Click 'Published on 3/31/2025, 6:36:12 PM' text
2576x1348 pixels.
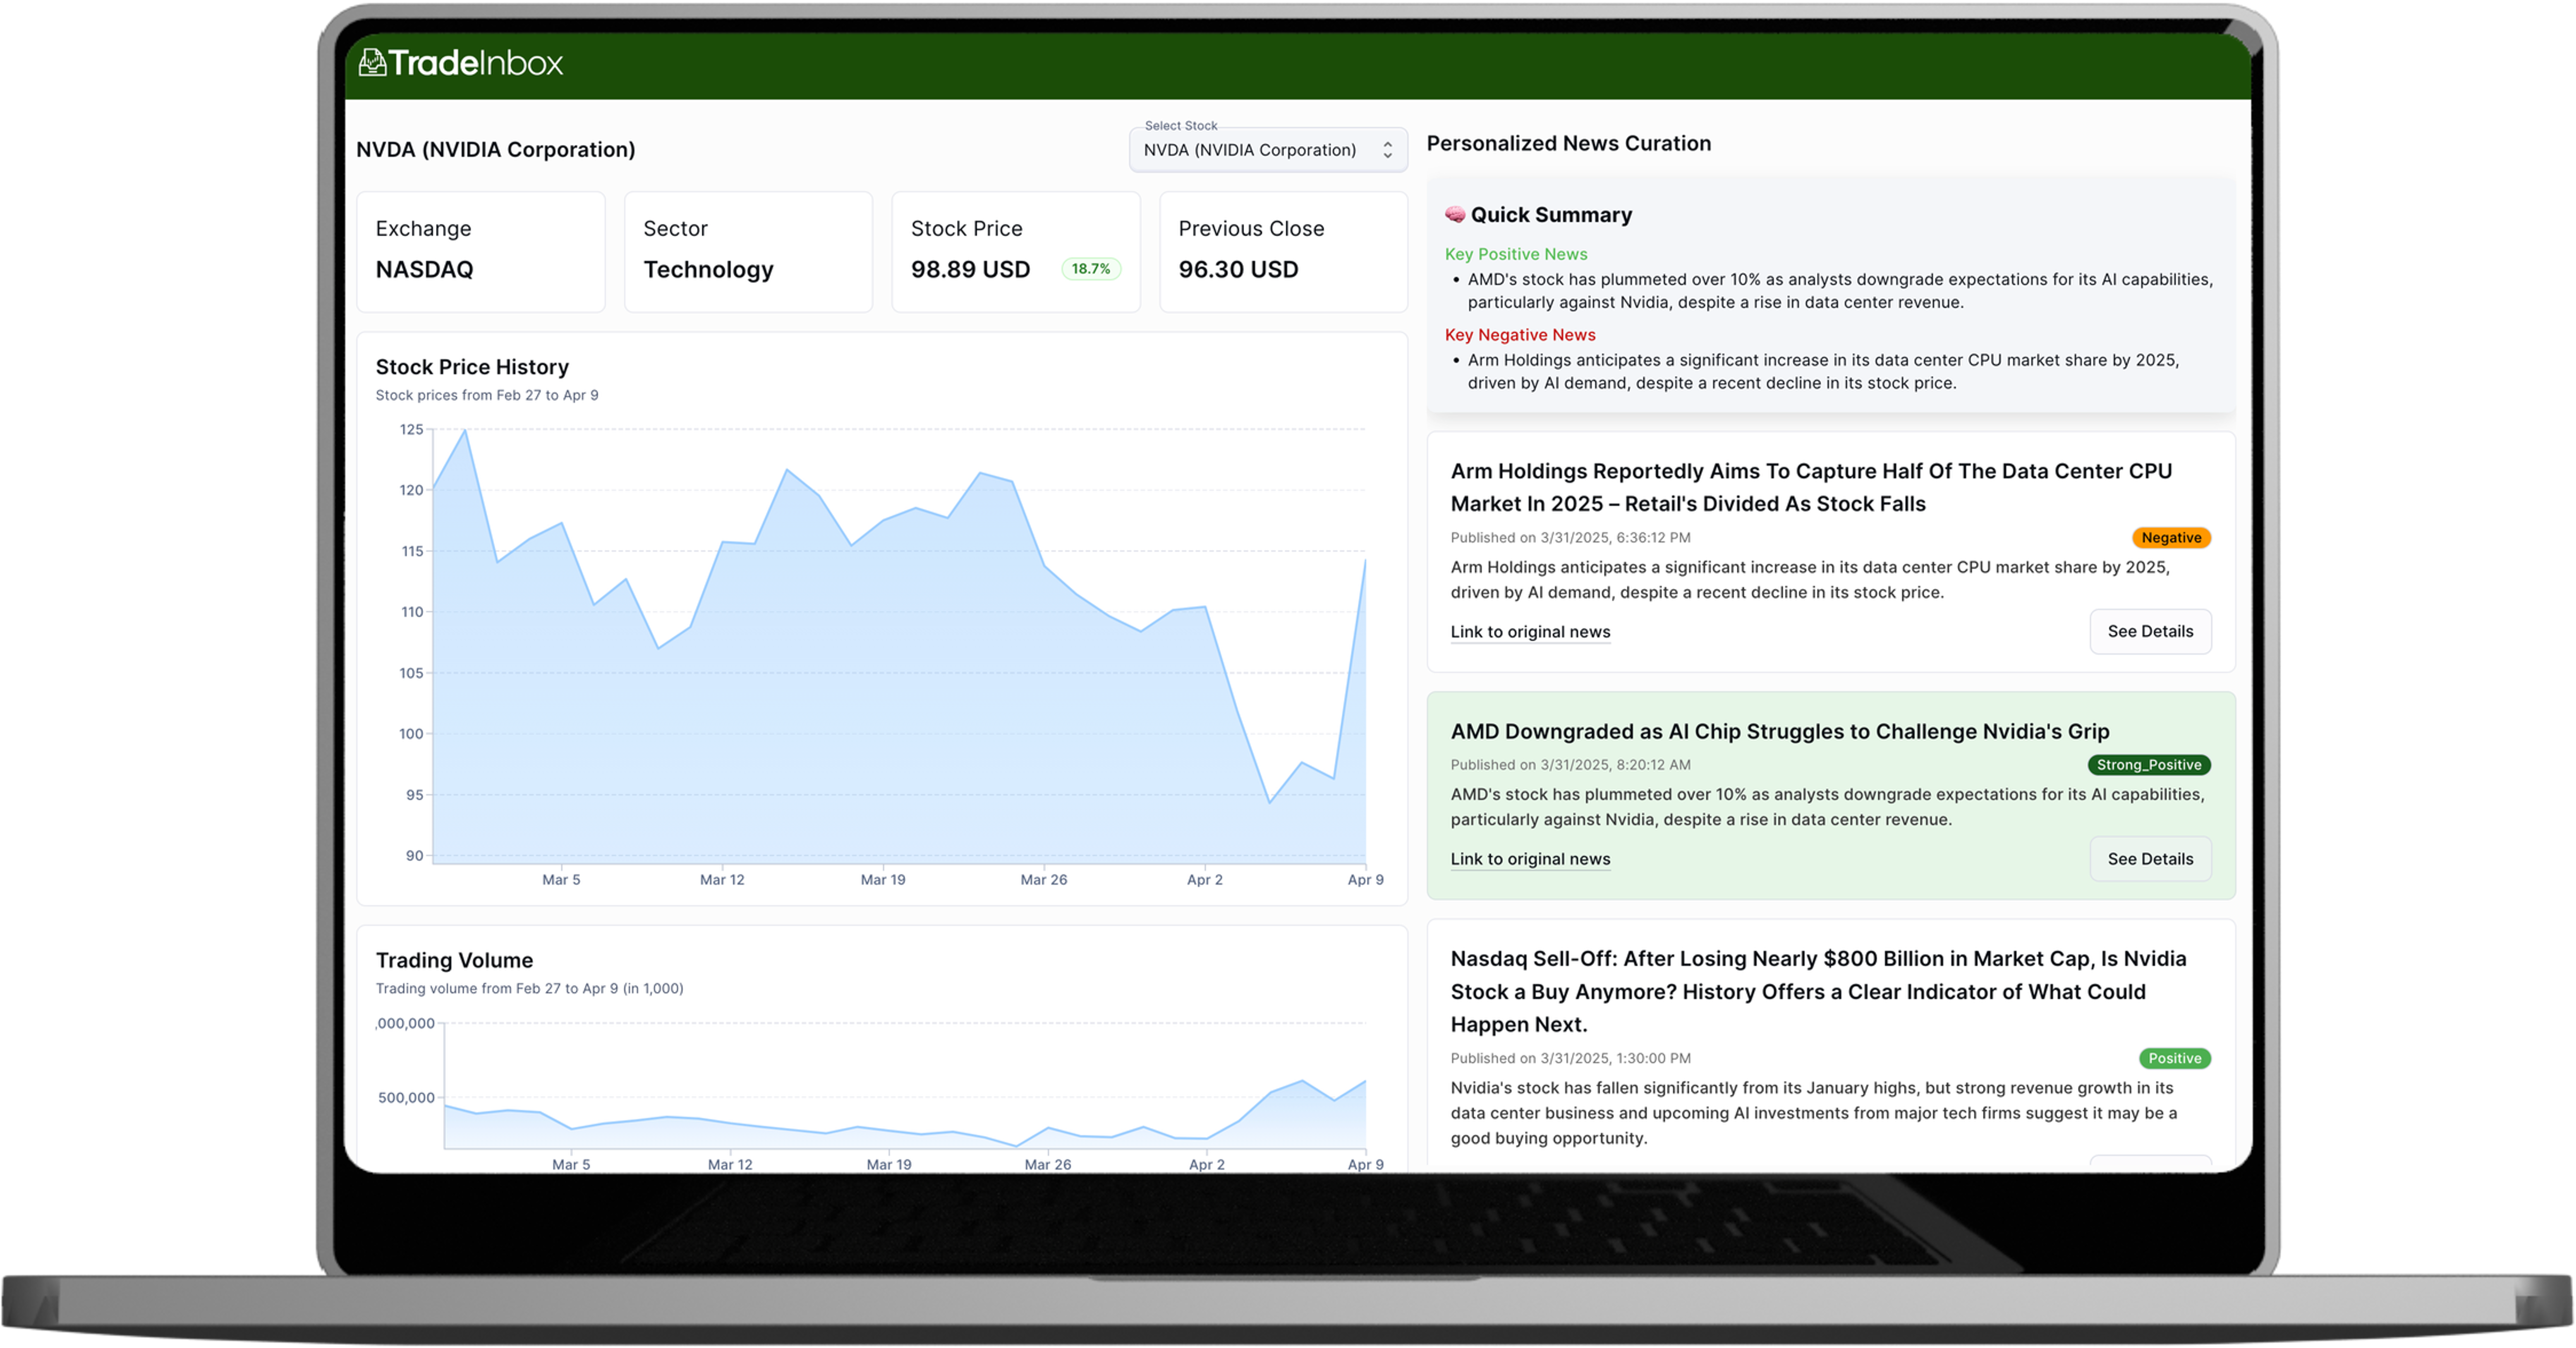(1570, 538)
